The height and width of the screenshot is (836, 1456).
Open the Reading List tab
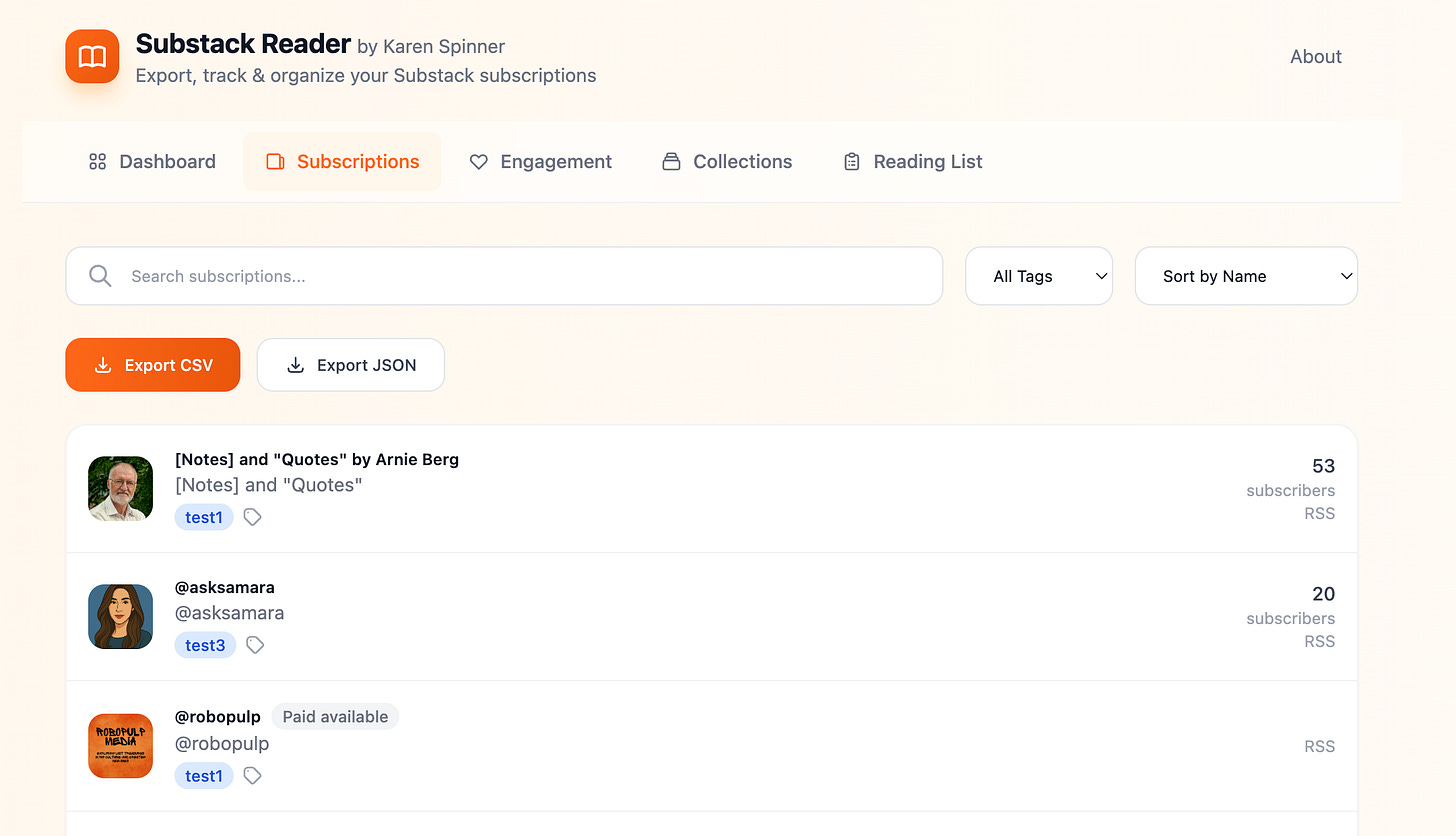coord(912,161)
